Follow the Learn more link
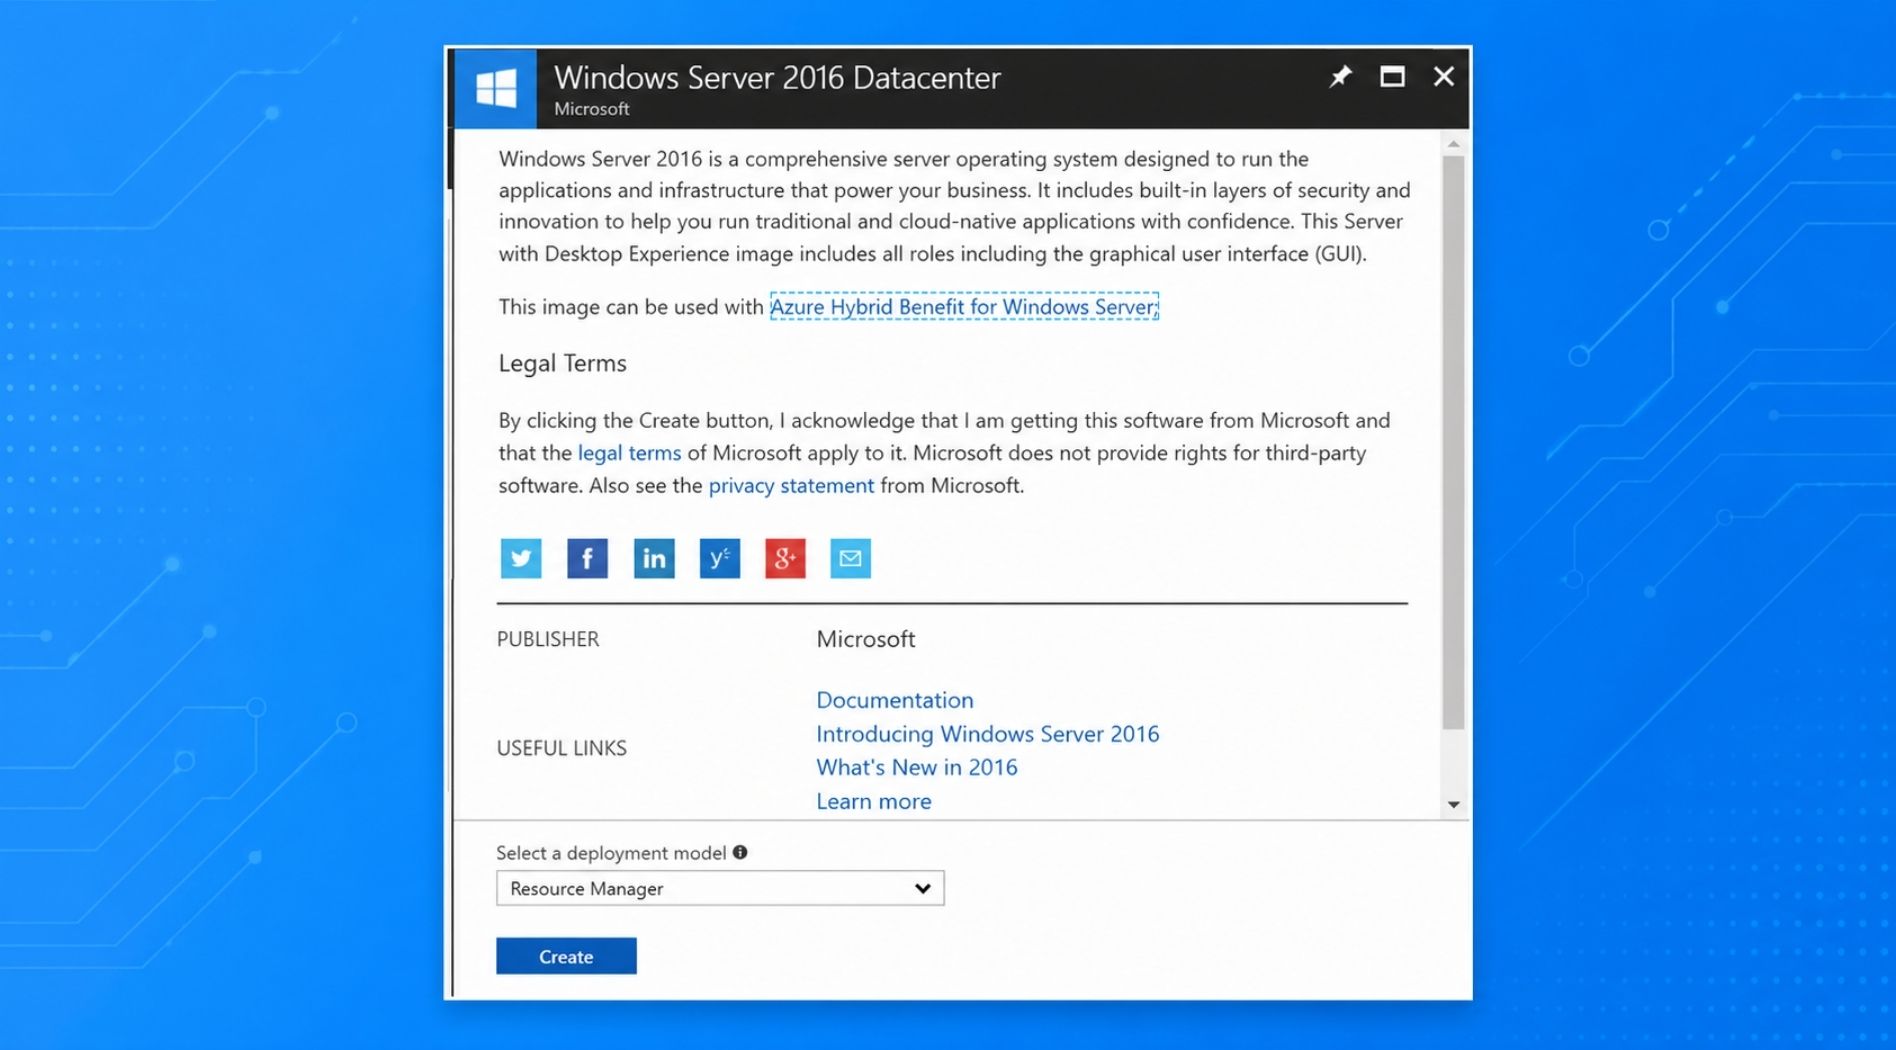Image resolution: width=1896 pixels, height=1050 pixels. pyautogui.click(x=873, y=801)
